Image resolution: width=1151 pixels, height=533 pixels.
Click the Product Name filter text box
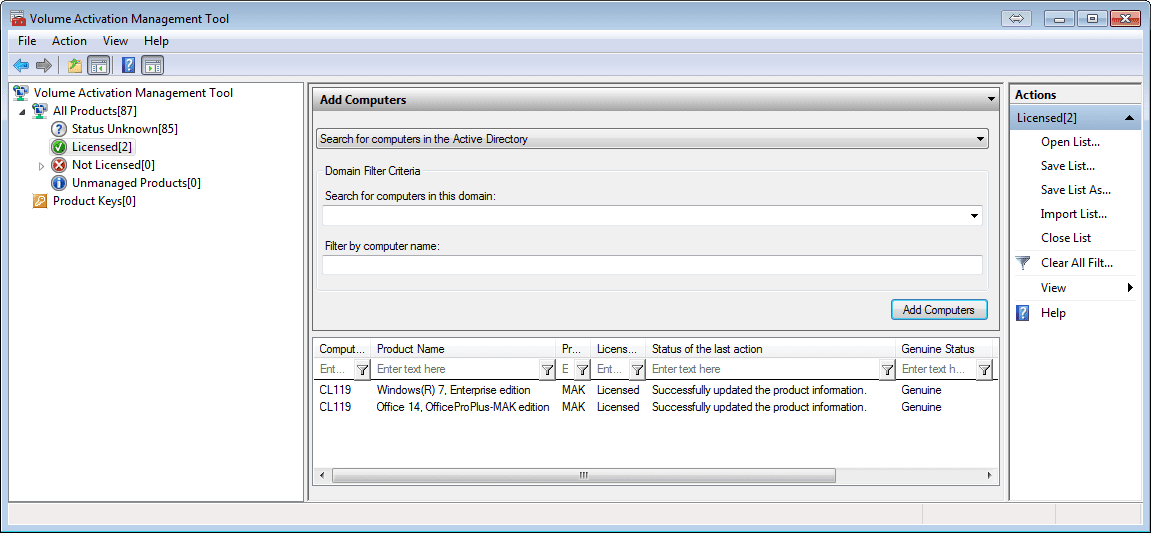pyautogui.click(x=457, y=369)
